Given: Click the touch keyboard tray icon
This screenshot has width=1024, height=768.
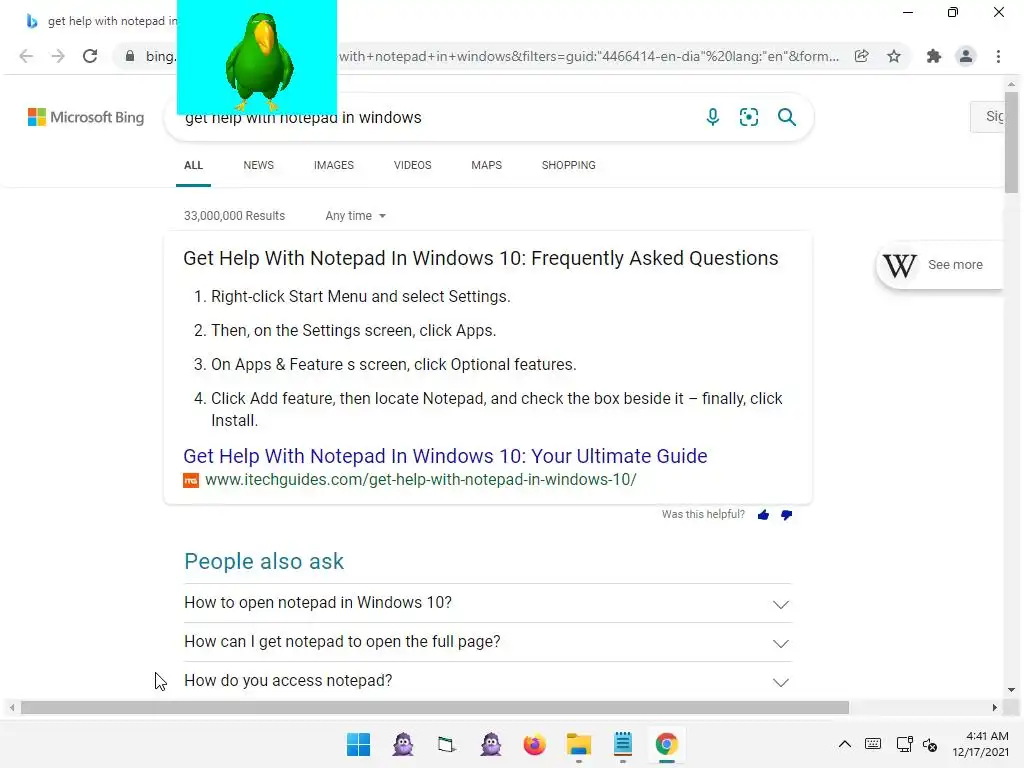Looking at the screenshot, I should 872,744.
